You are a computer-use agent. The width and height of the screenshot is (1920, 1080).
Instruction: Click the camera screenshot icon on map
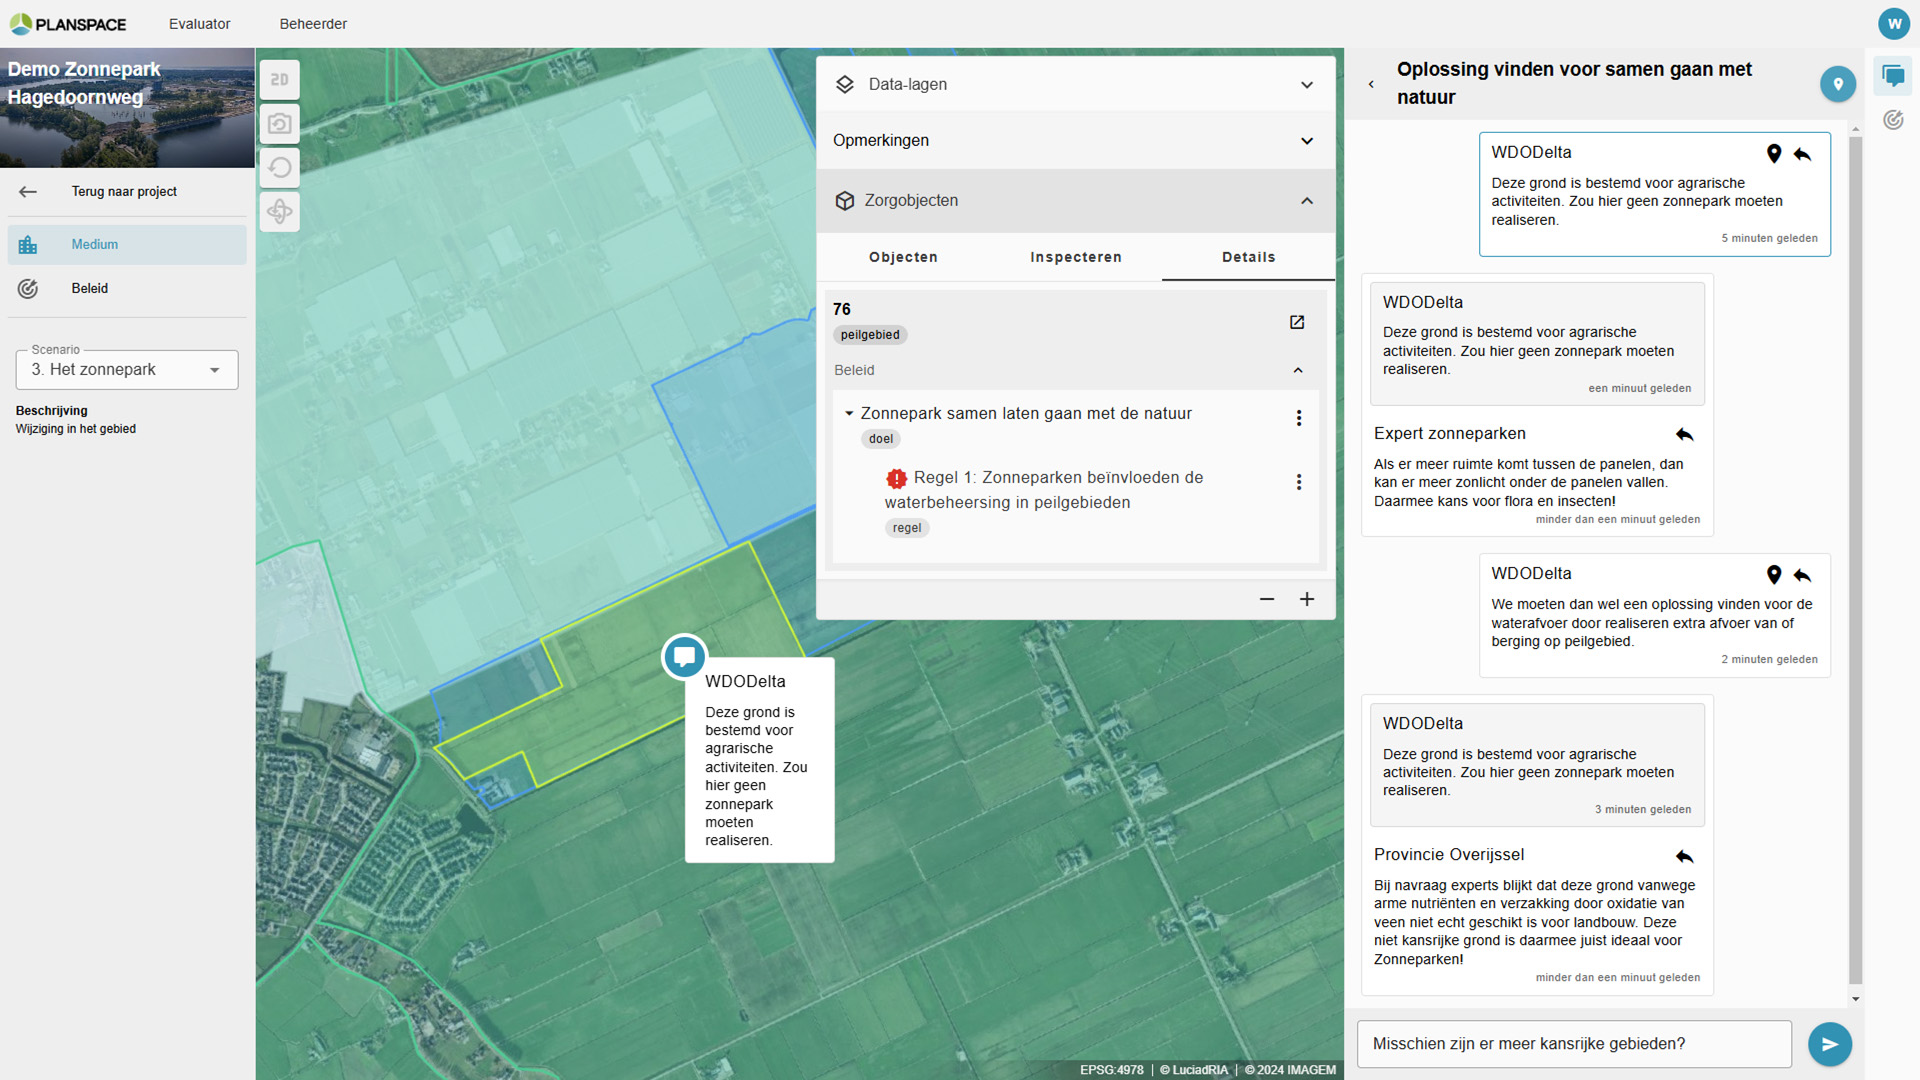pos(280,124)
